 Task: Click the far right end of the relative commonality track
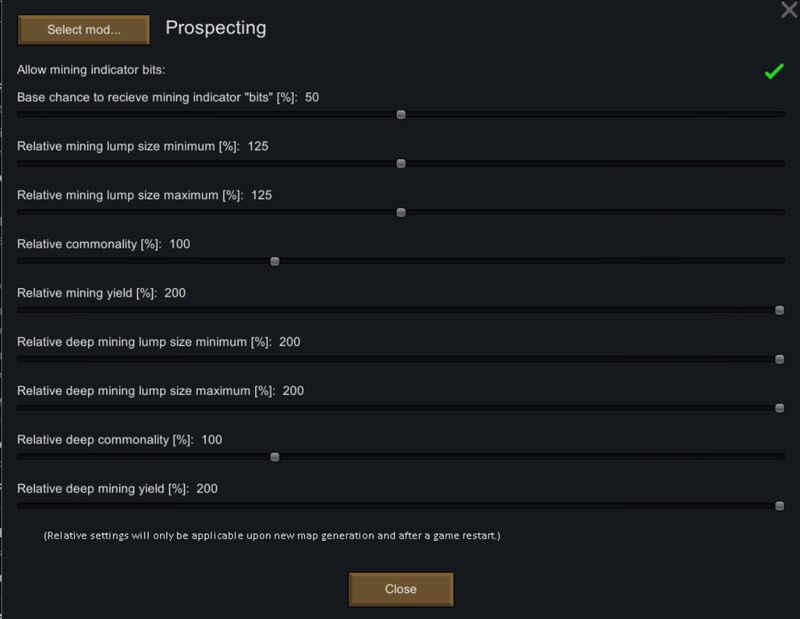(782, 261)
